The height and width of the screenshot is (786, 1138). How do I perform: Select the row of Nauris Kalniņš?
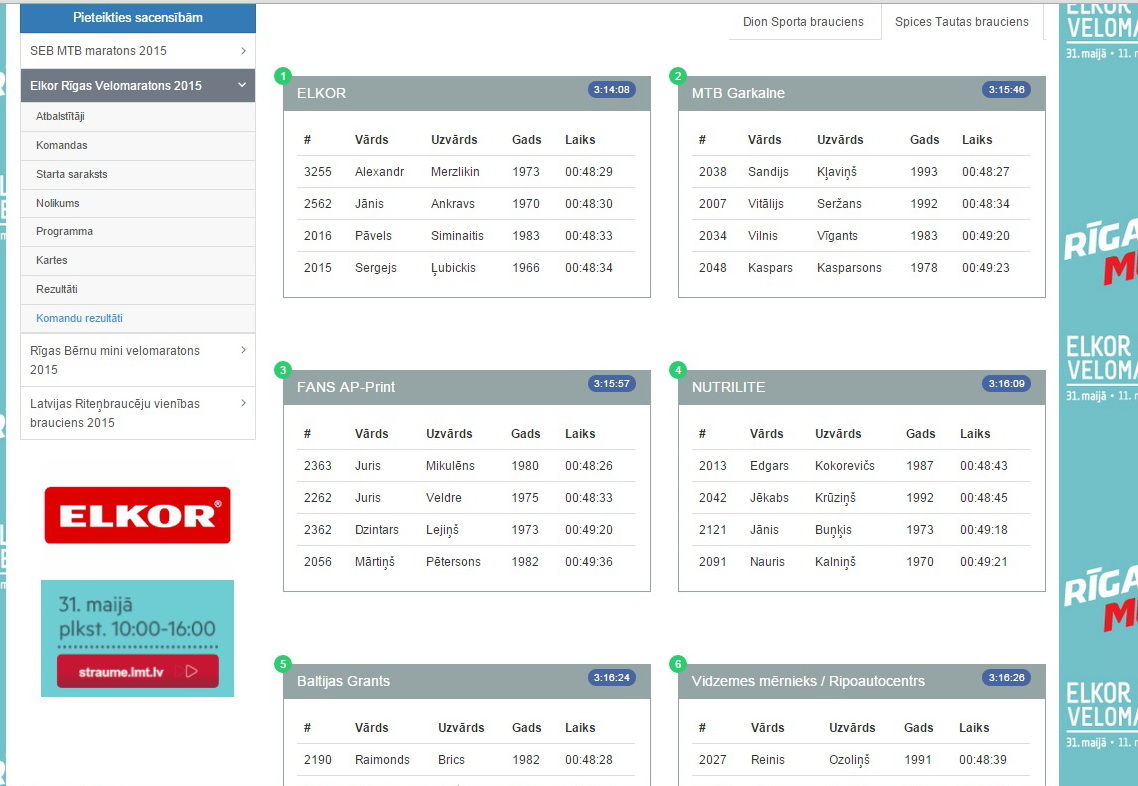[861, 562]
